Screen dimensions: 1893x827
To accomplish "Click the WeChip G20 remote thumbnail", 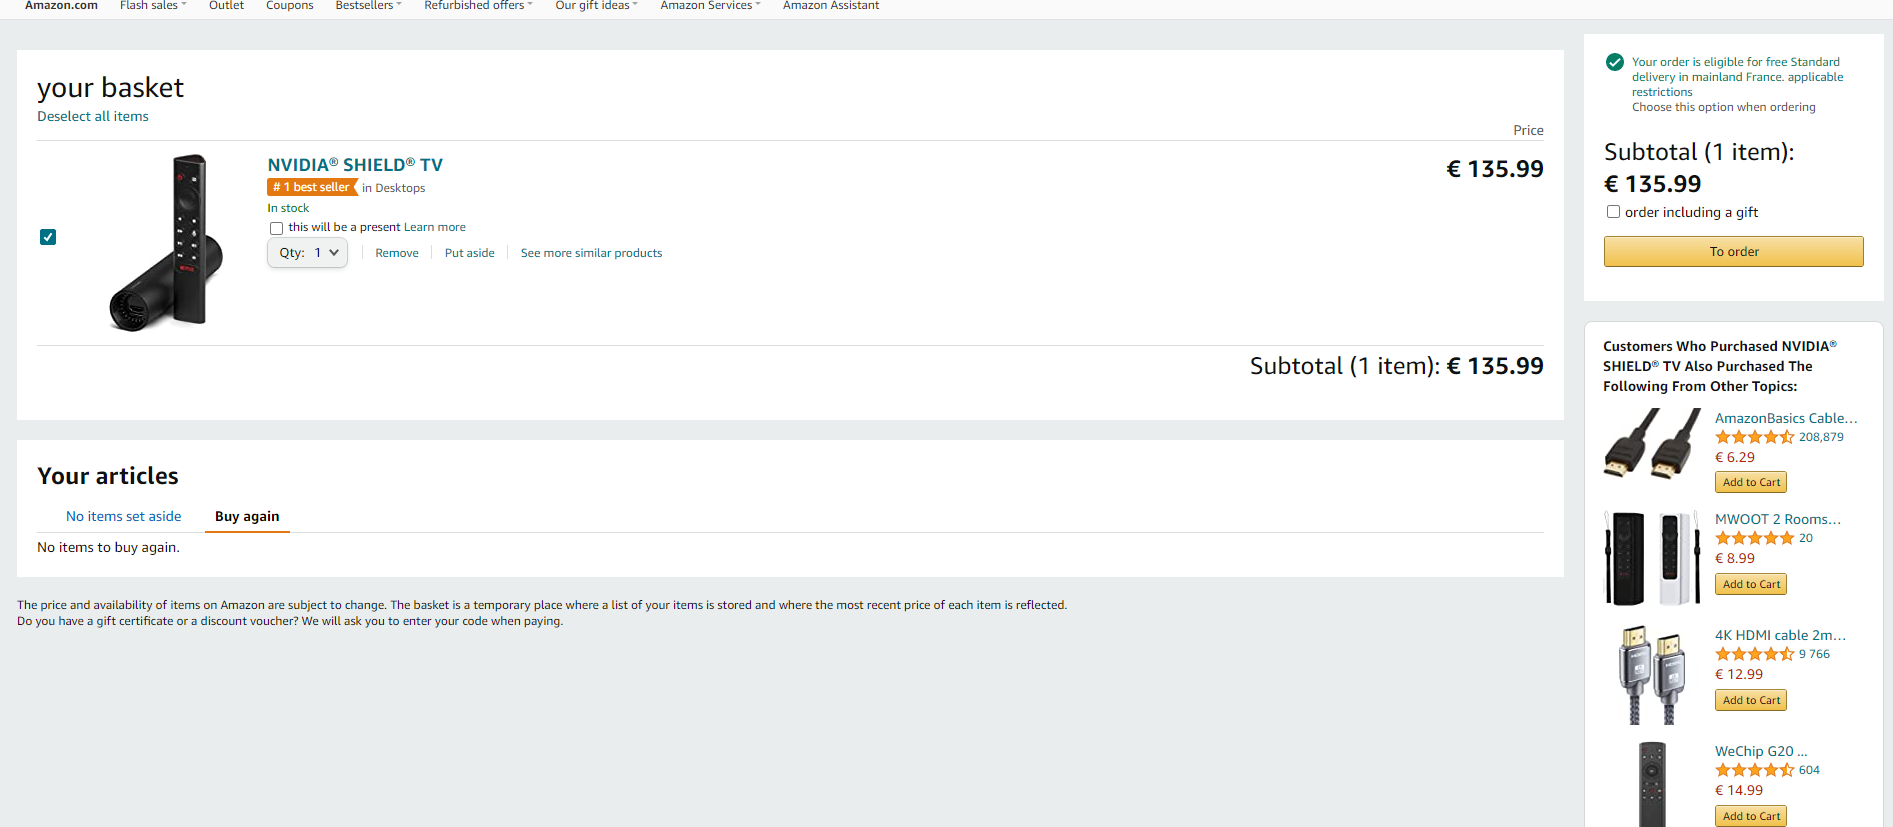I will (x=1652, y=784).
